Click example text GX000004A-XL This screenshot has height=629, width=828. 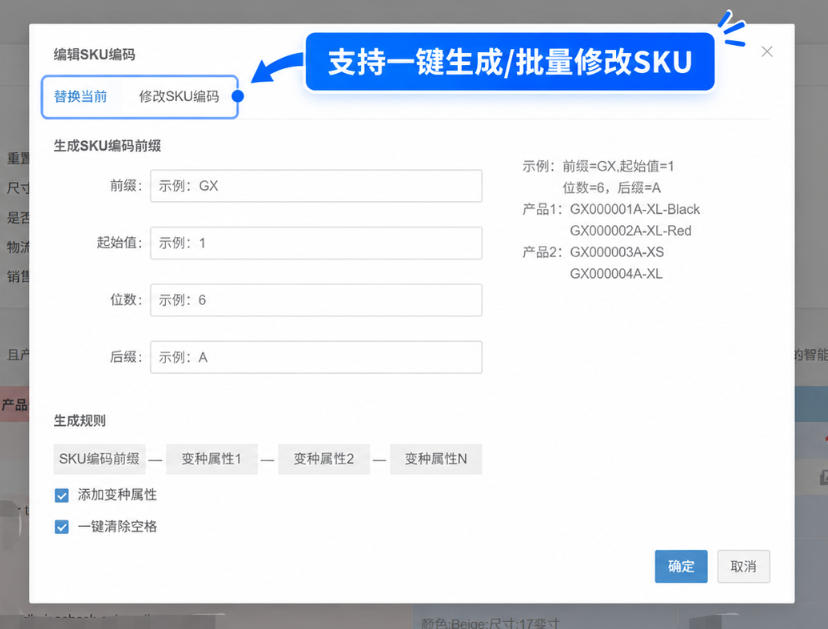(x=616, y=274)
